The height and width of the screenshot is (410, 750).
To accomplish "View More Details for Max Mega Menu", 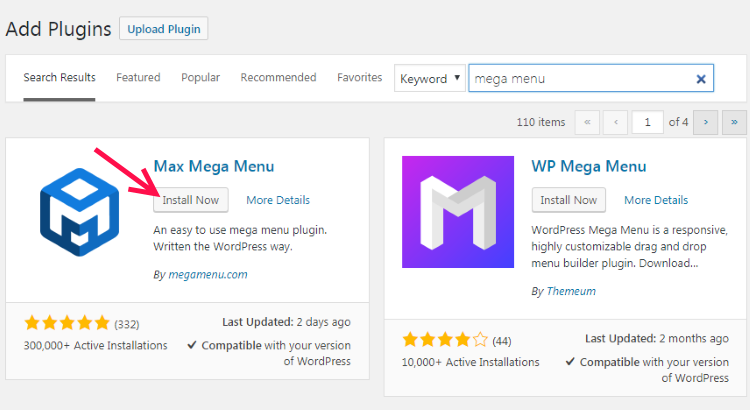I will pos(278,200).
